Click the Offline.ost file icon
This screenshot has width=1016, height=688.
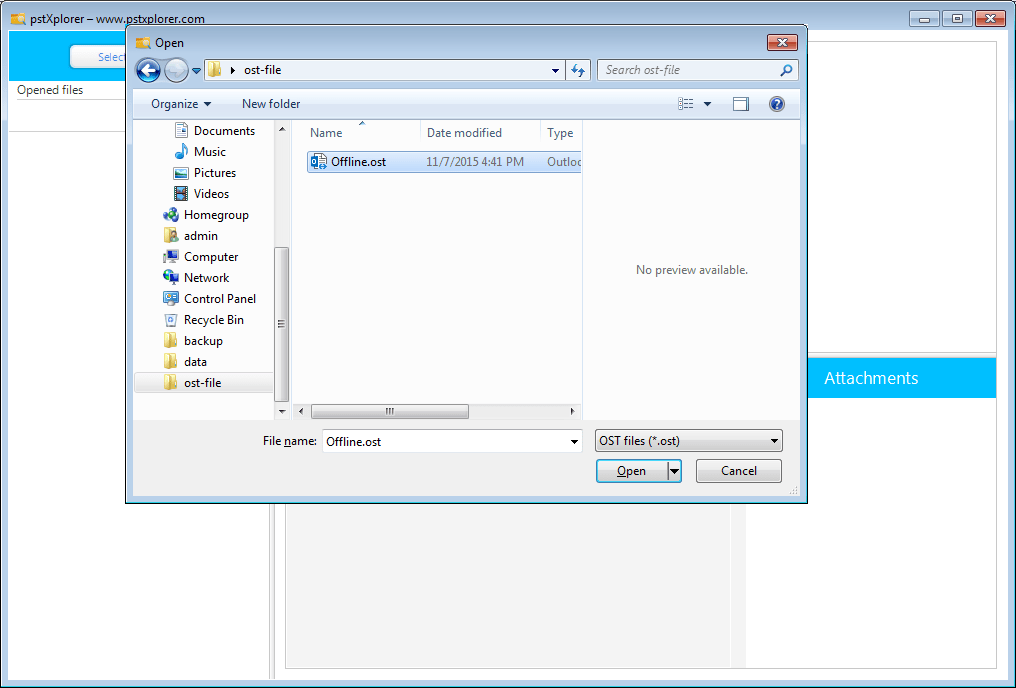tap(319, 162)
